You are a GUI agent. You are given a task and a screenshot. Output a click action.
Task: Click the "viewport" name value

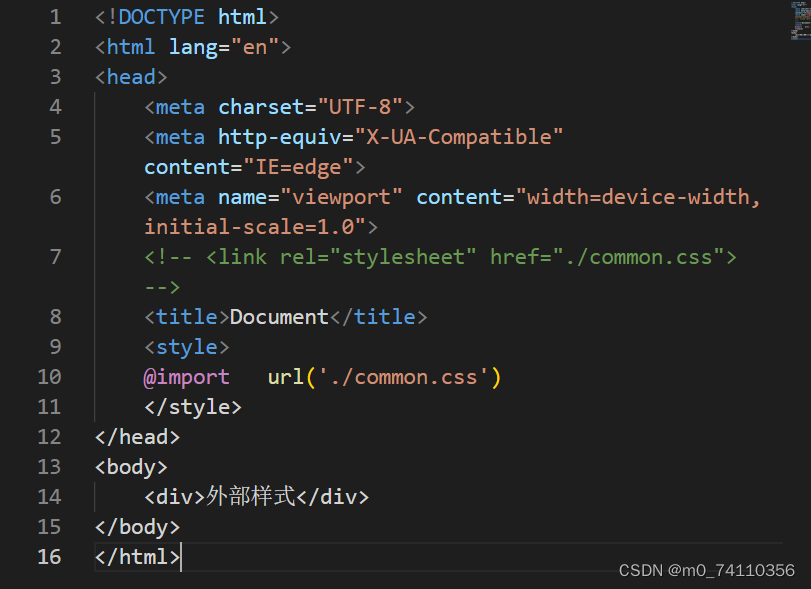(x=341, y=198)
